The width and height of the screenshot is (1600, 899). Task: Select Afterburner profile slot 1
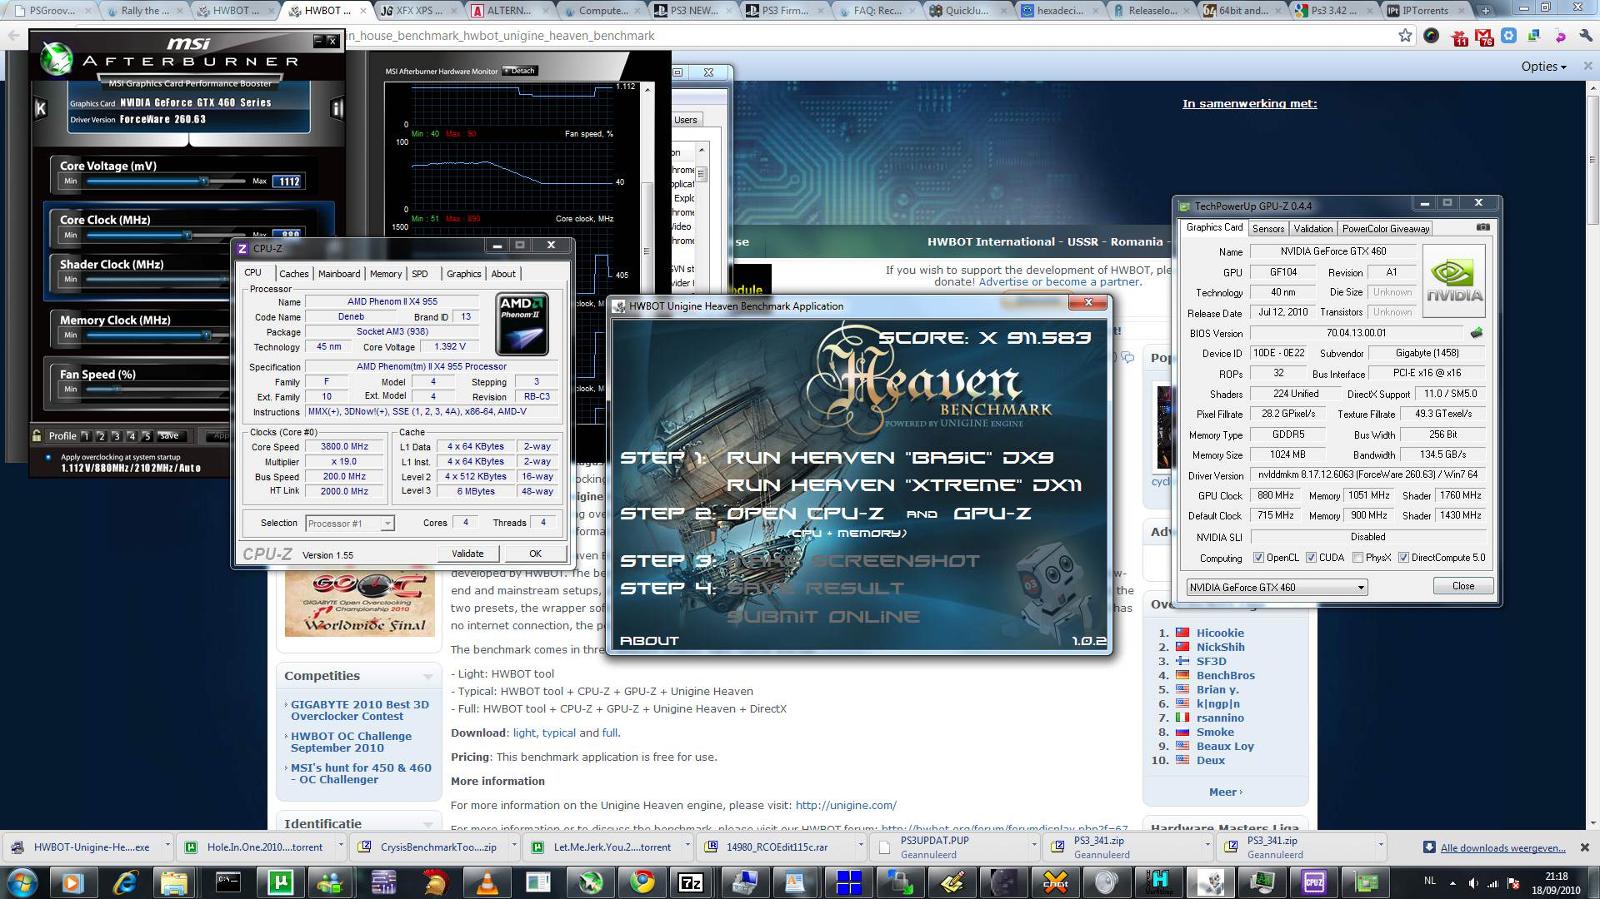tap(85, 436)
